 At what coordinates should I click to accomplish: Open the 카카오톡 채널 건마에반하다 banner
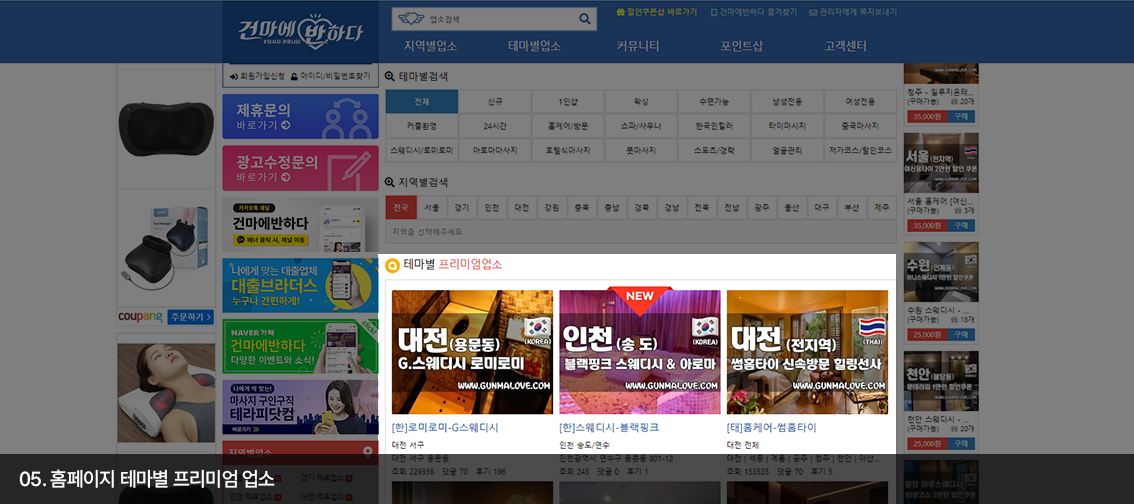click(300, 225)
